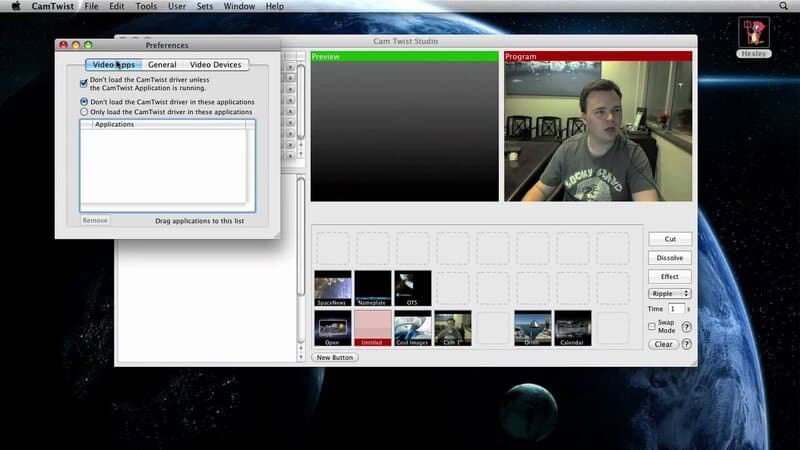Click the Applications column header
800x450 pixels.
[168, 124]
